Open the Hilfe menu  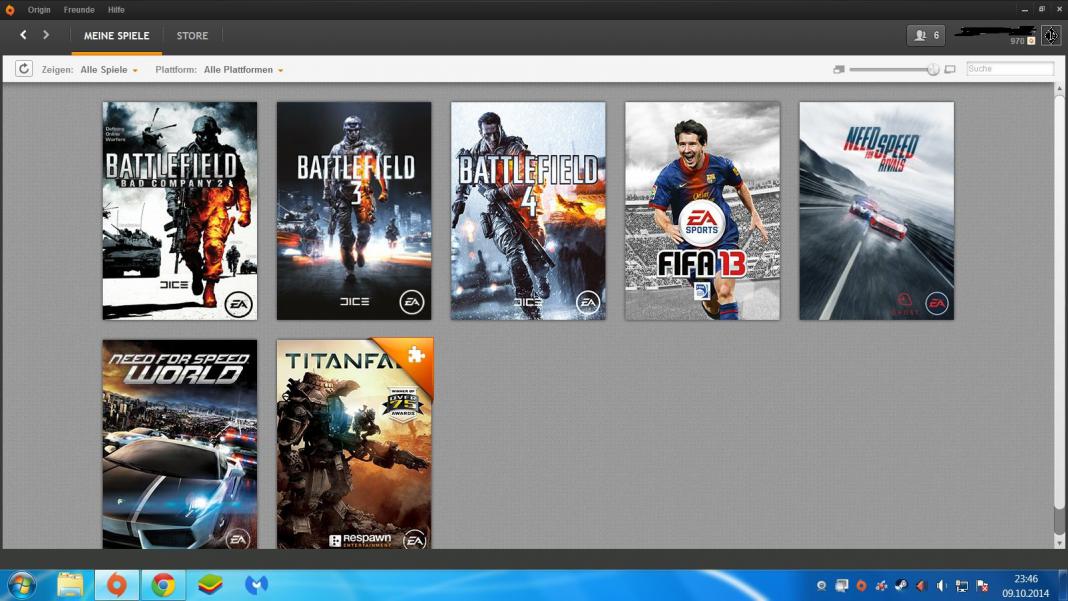[x=116, y=9]
